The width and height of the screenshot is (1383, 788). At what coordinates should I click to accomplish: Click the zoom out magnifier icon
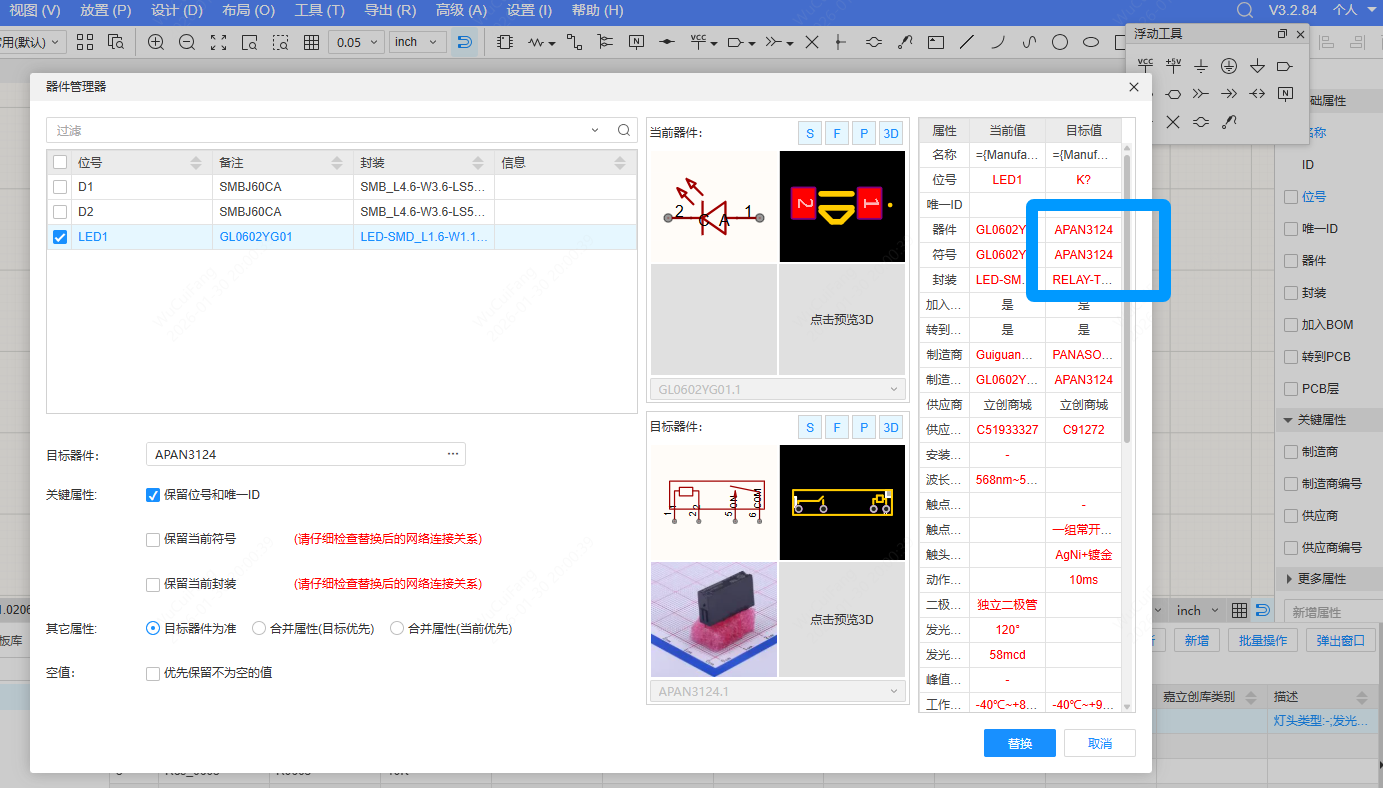[x=187, y=42]
